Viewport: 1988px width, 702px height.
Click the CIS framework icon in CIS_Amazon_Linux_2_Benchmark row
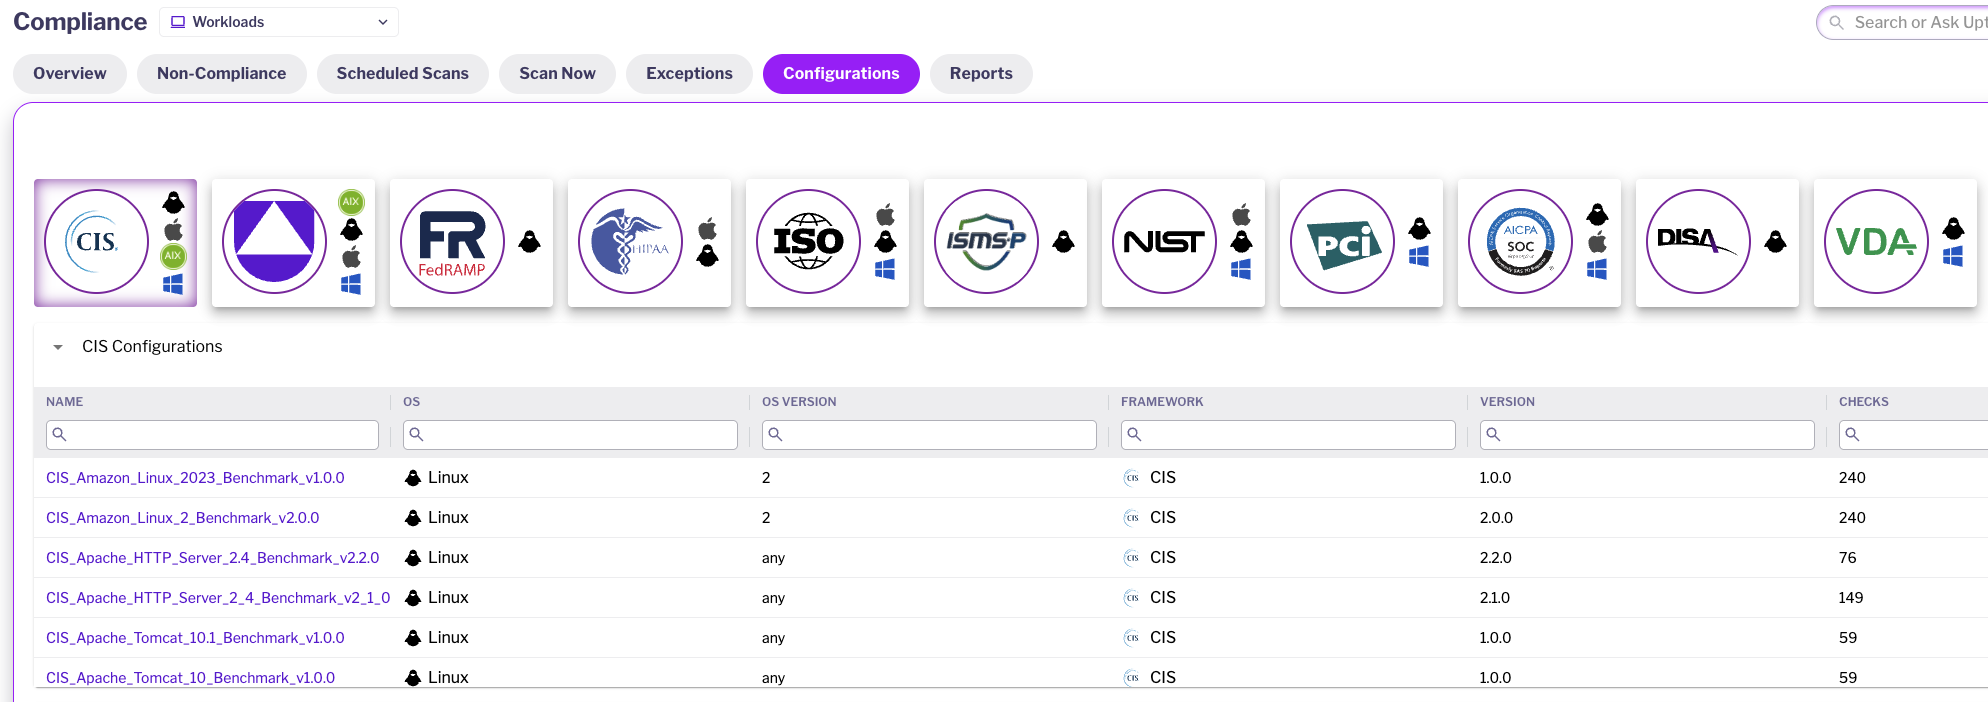[x=1132, y=518]
